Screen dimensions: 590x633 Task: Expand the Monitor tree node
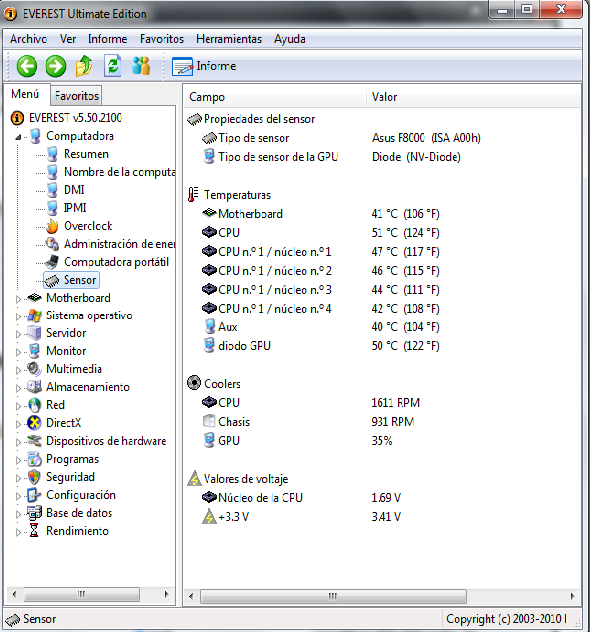tap(18, 352)
